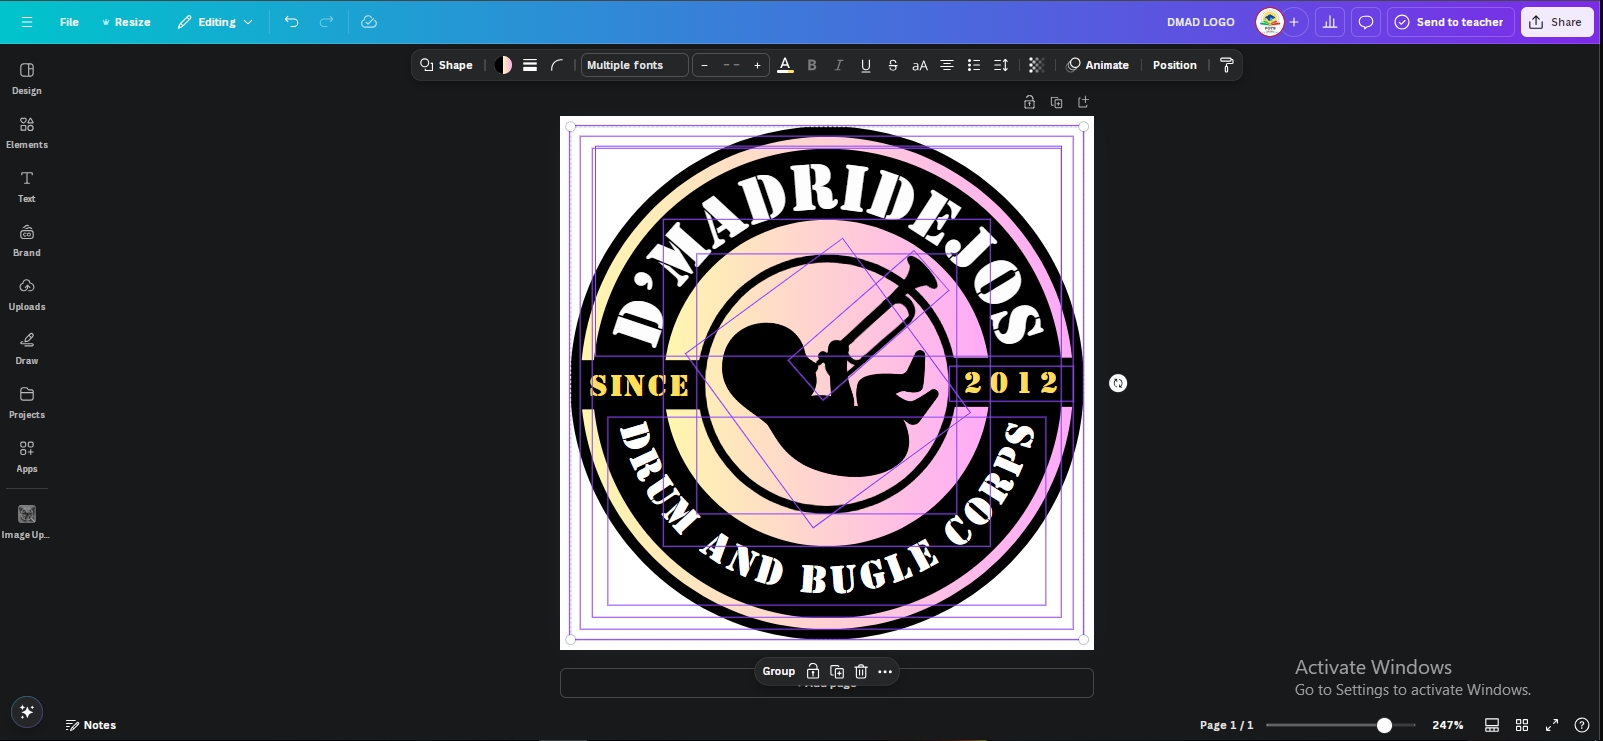The height and width of the screenshot is (741, 1603).
Task: Open the Image Upscaler app
Action: pos(27,521)
